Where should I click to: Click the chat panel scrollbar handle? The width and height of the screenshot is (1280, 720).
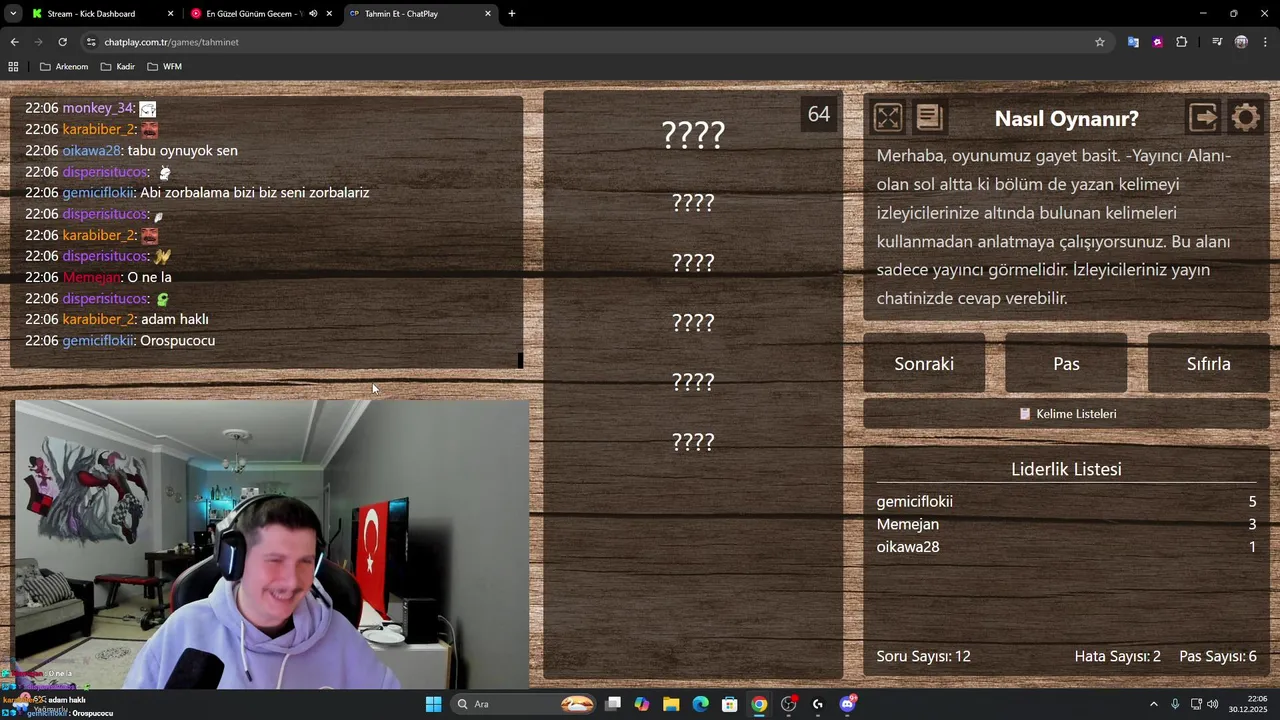pos(520,360)
